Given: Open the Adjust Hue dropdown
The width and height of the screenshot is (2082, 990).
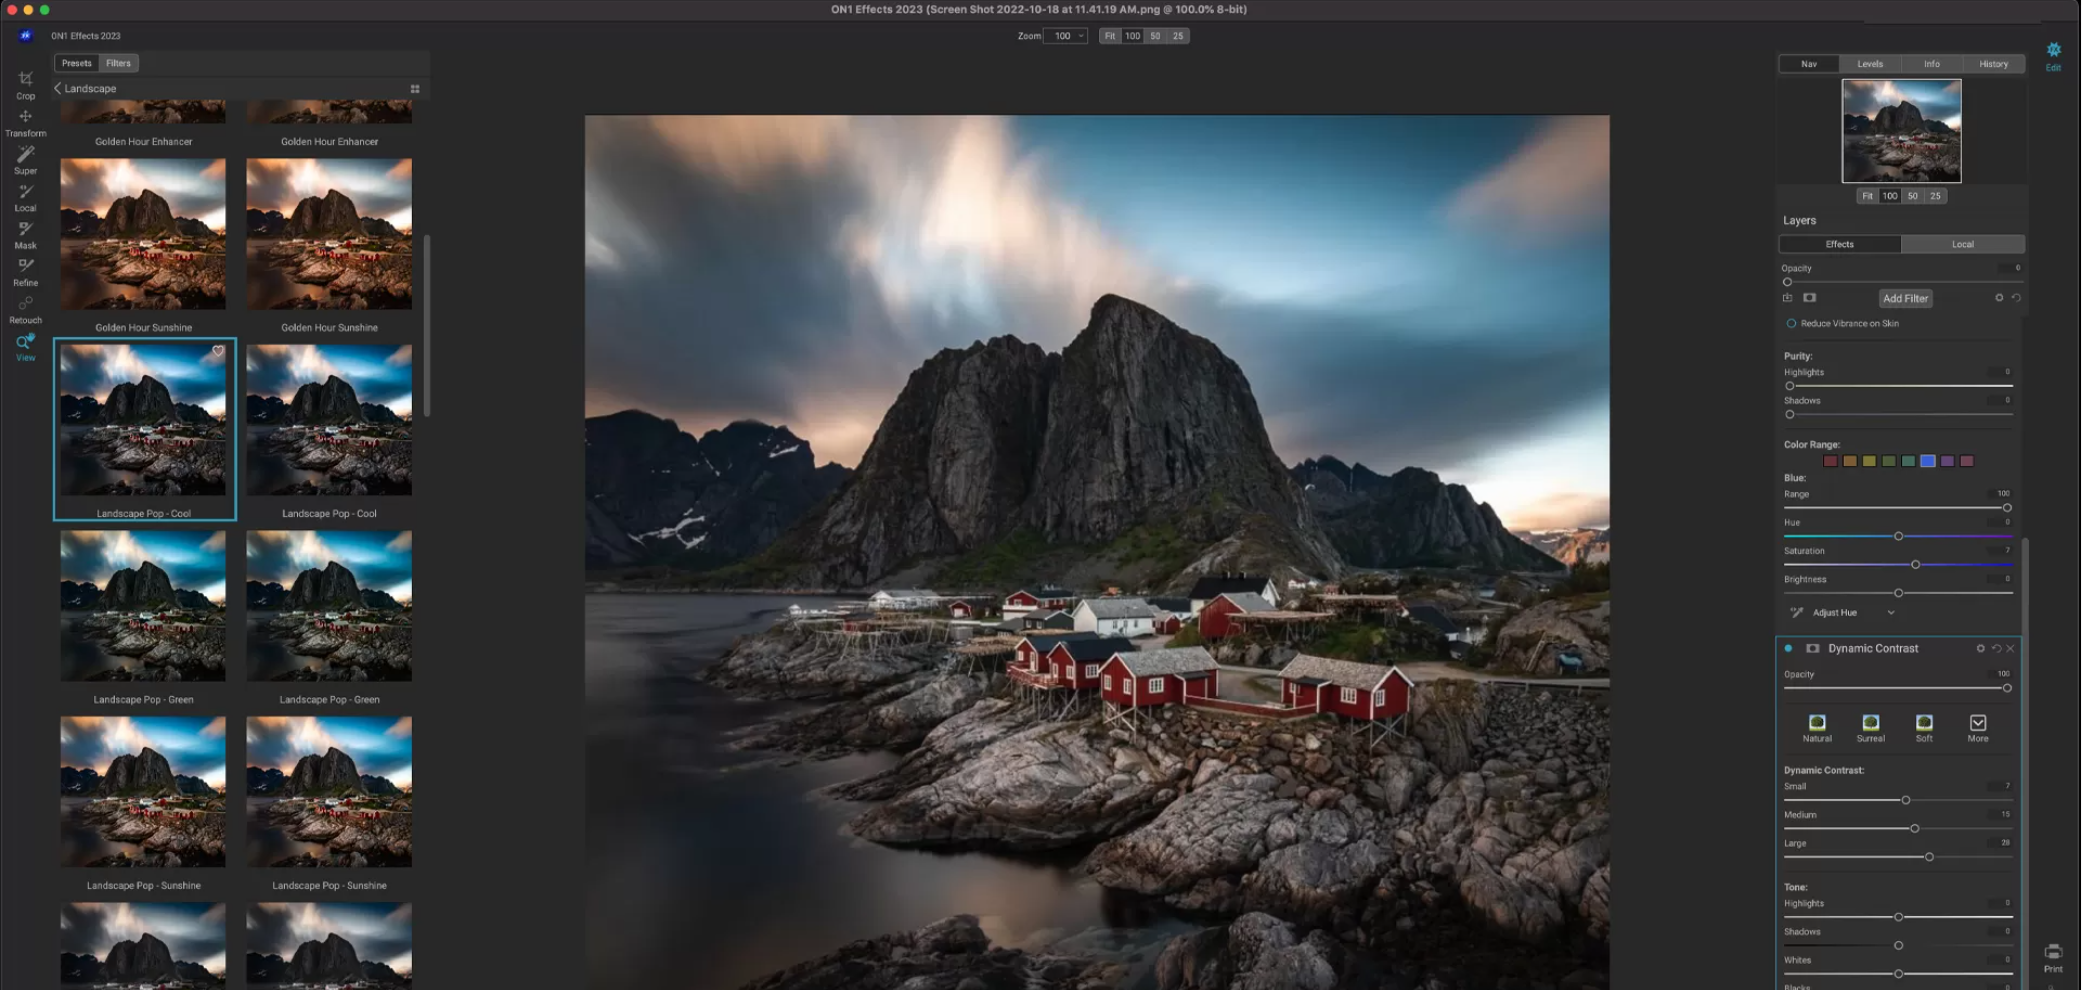Looking at the screenshot, I should tap(1854, 612).
